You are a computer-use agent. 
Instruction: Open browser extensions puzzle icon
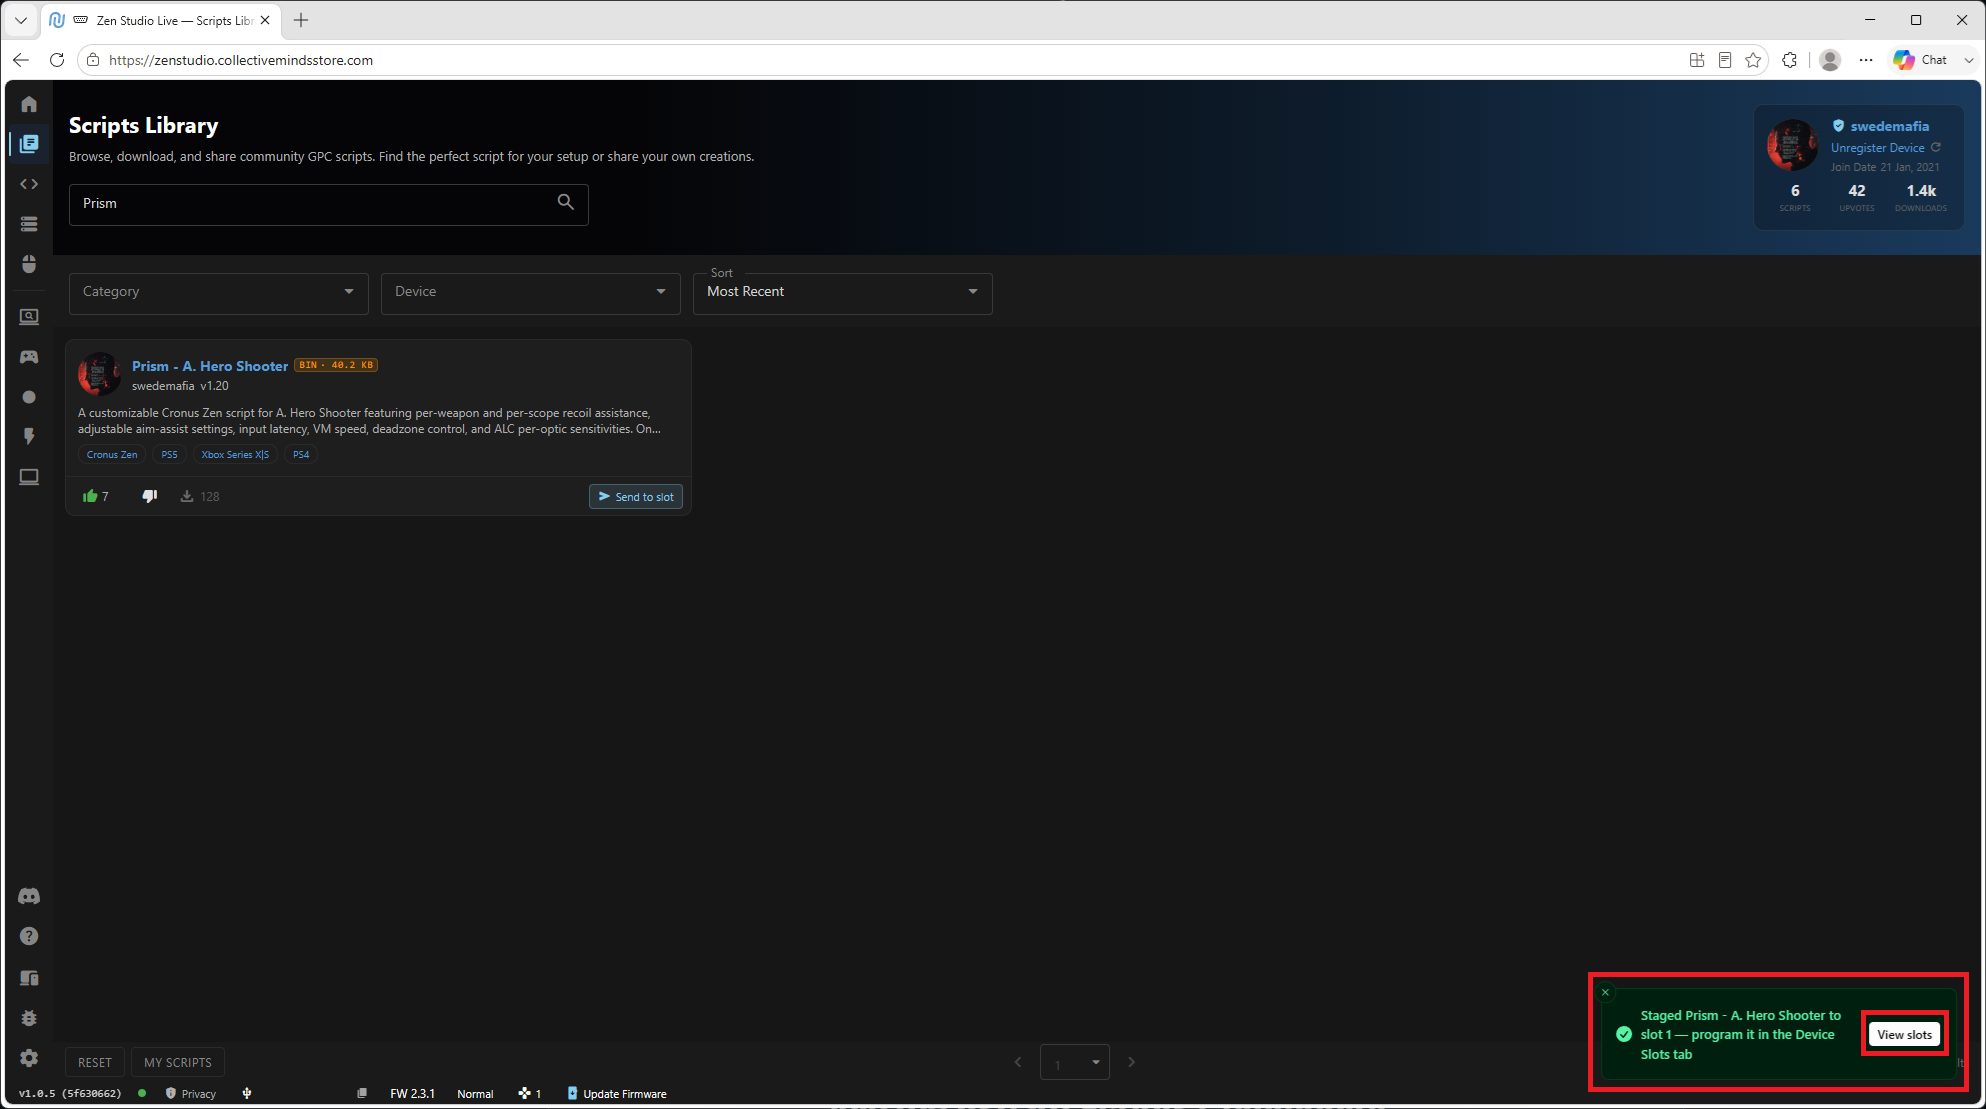[x=1790, y=60]
